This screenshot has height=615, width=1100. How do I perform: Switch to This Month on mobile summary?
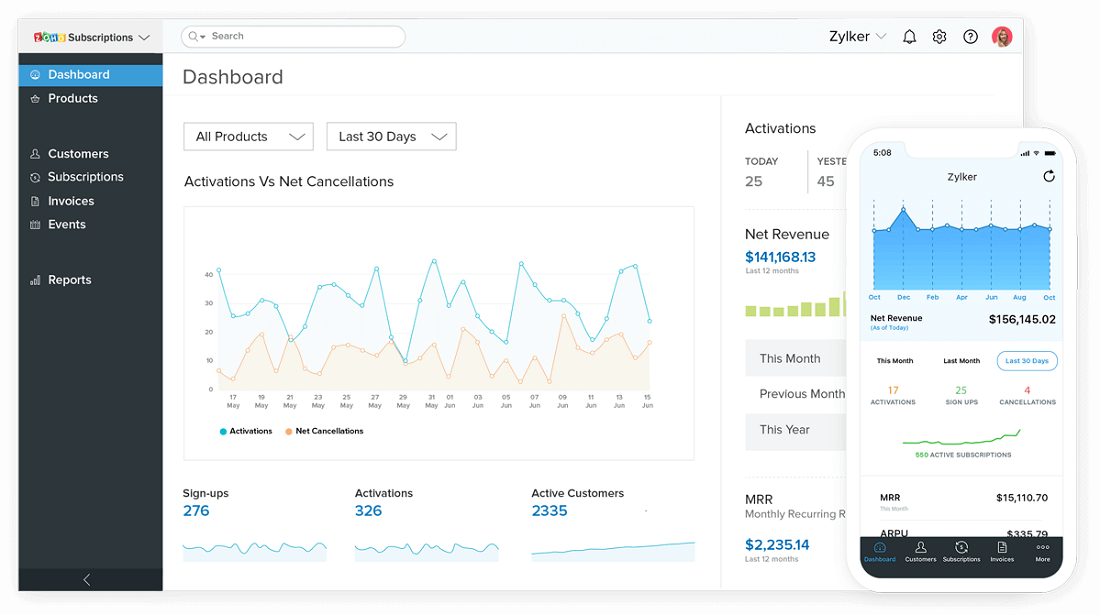pyautogui.click(x=894, y=360)
